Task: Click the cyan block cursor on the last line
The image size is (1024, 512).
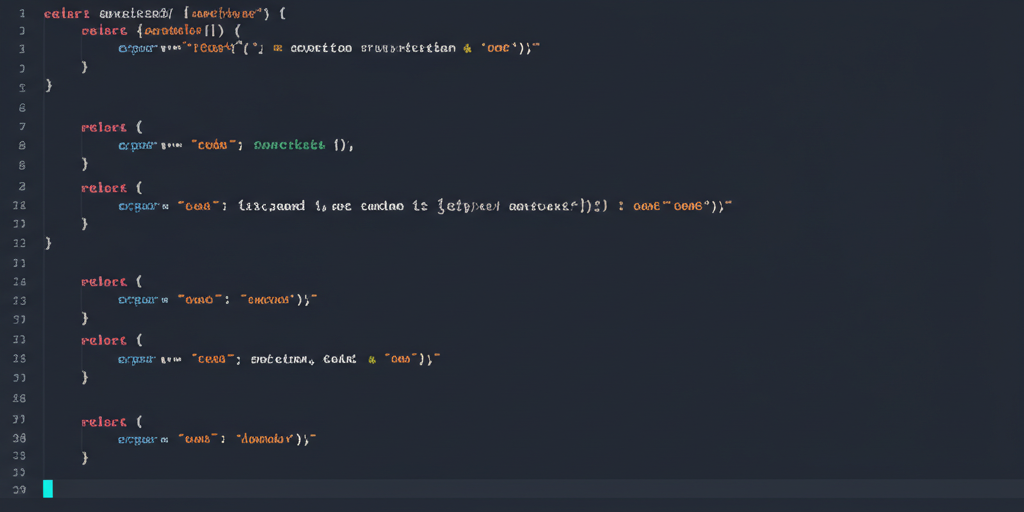Action: tap(48, 488)
